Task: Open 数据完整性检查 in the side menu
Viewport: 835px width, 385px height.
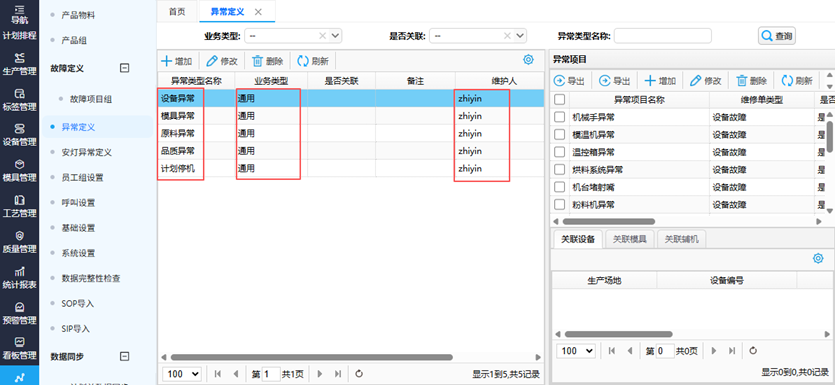Action: pyautogui.click(x=91, y=278)
